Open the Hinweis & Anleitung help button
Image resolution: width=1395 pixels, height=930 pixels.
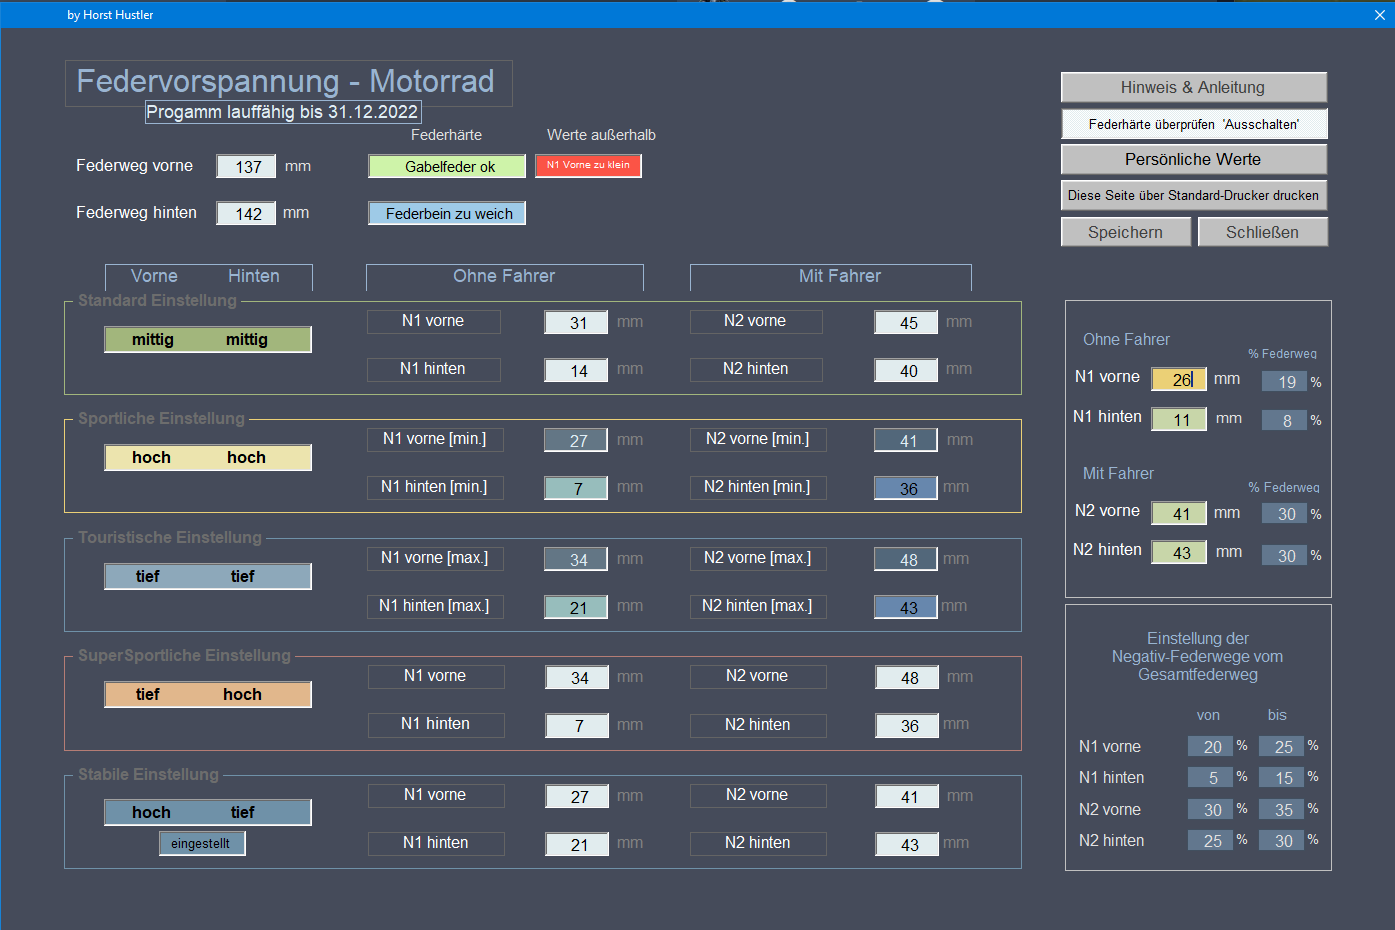coord(1193,87)
